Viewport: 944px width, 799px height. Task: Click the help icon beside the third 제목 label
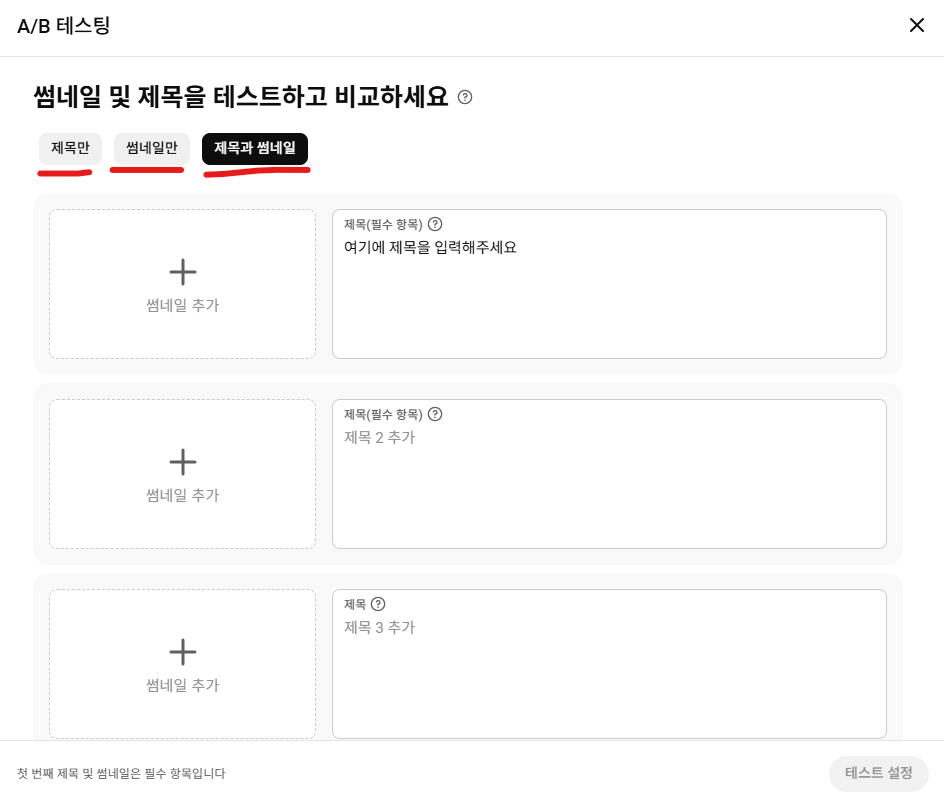[x=378, y=604]
